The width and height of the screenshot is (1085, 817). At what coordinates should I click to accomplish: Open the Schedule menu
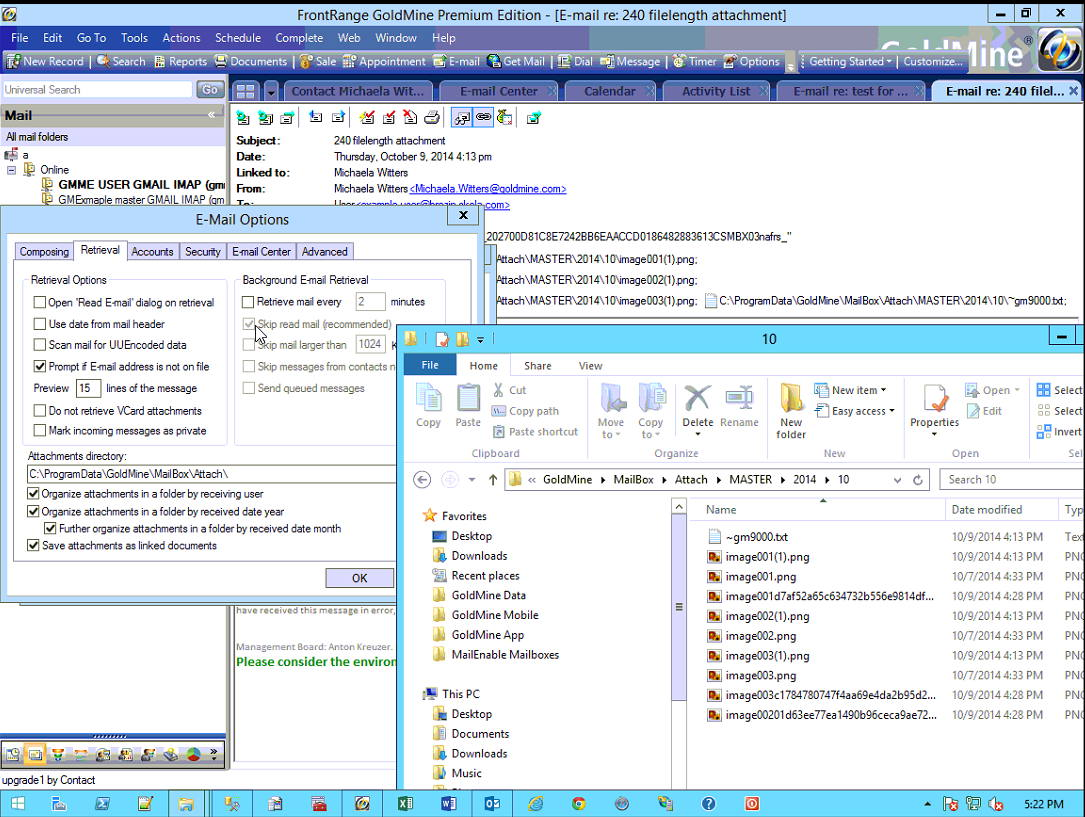click(237, 38)
